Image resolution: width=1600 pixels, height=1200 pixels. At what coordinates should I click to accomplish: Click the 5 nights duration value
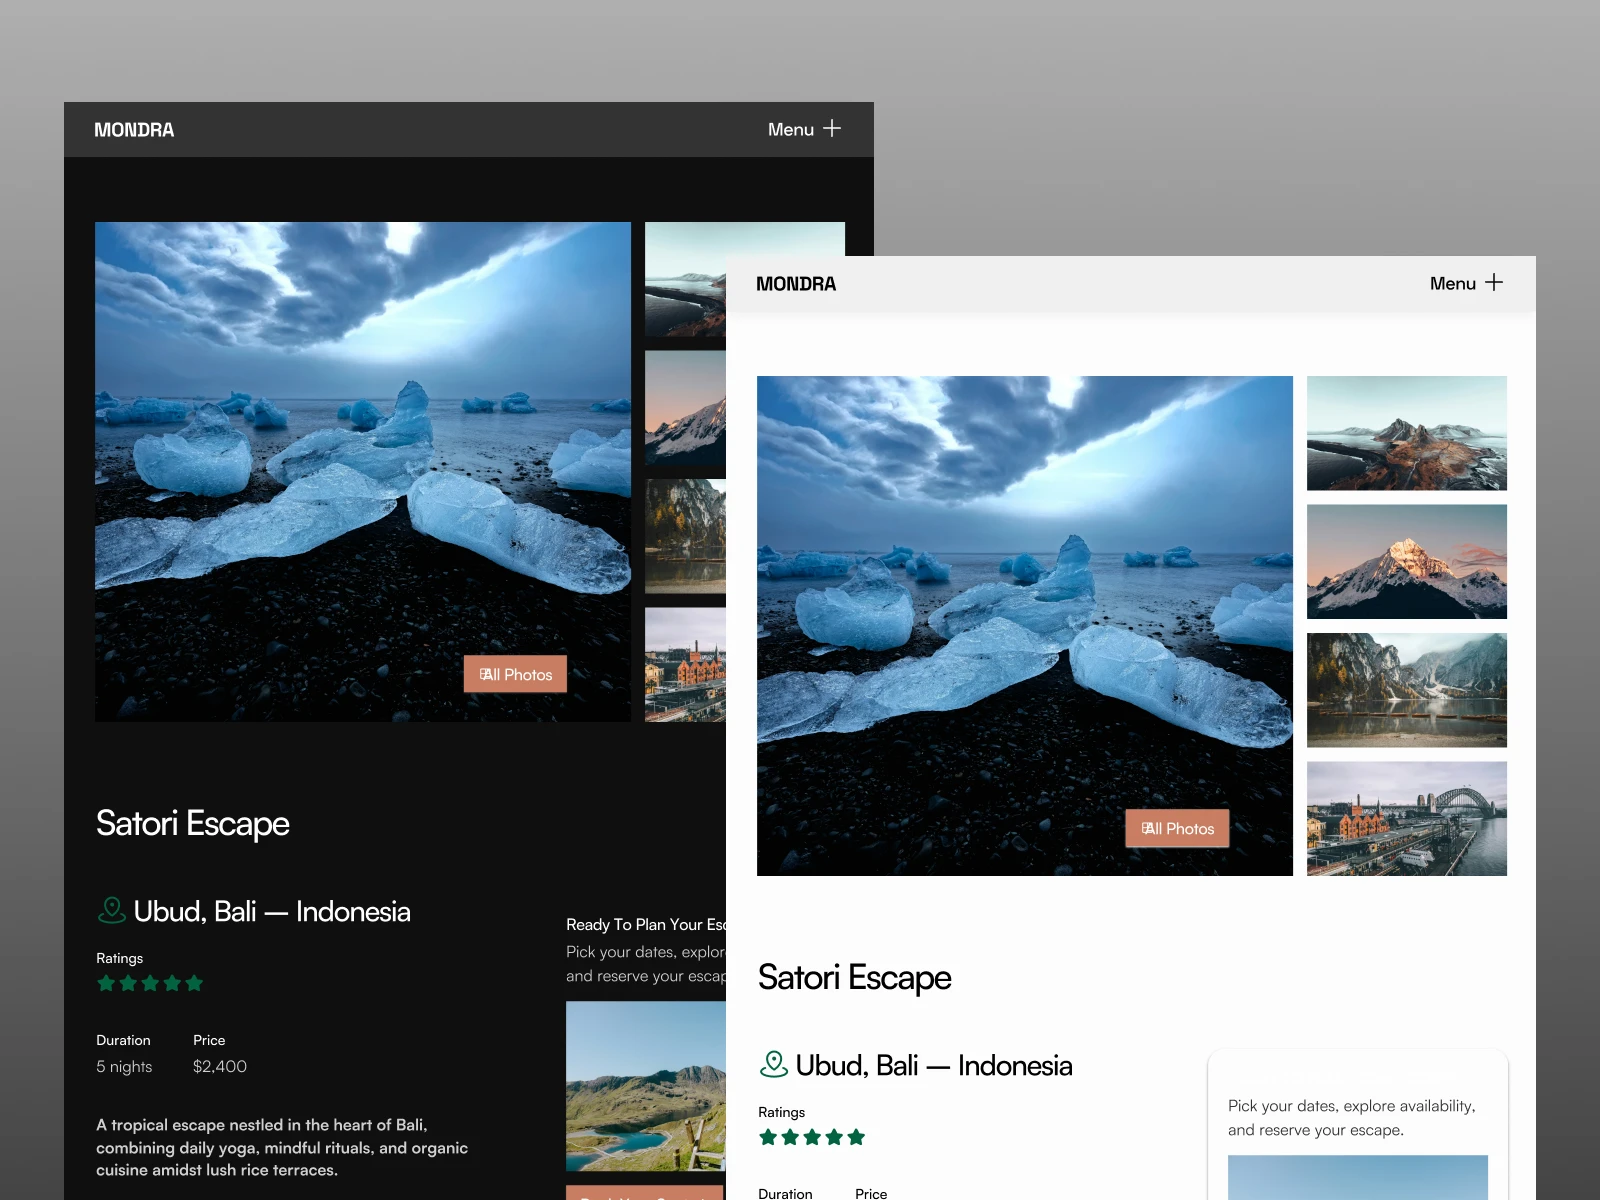tap(124, 1067)
